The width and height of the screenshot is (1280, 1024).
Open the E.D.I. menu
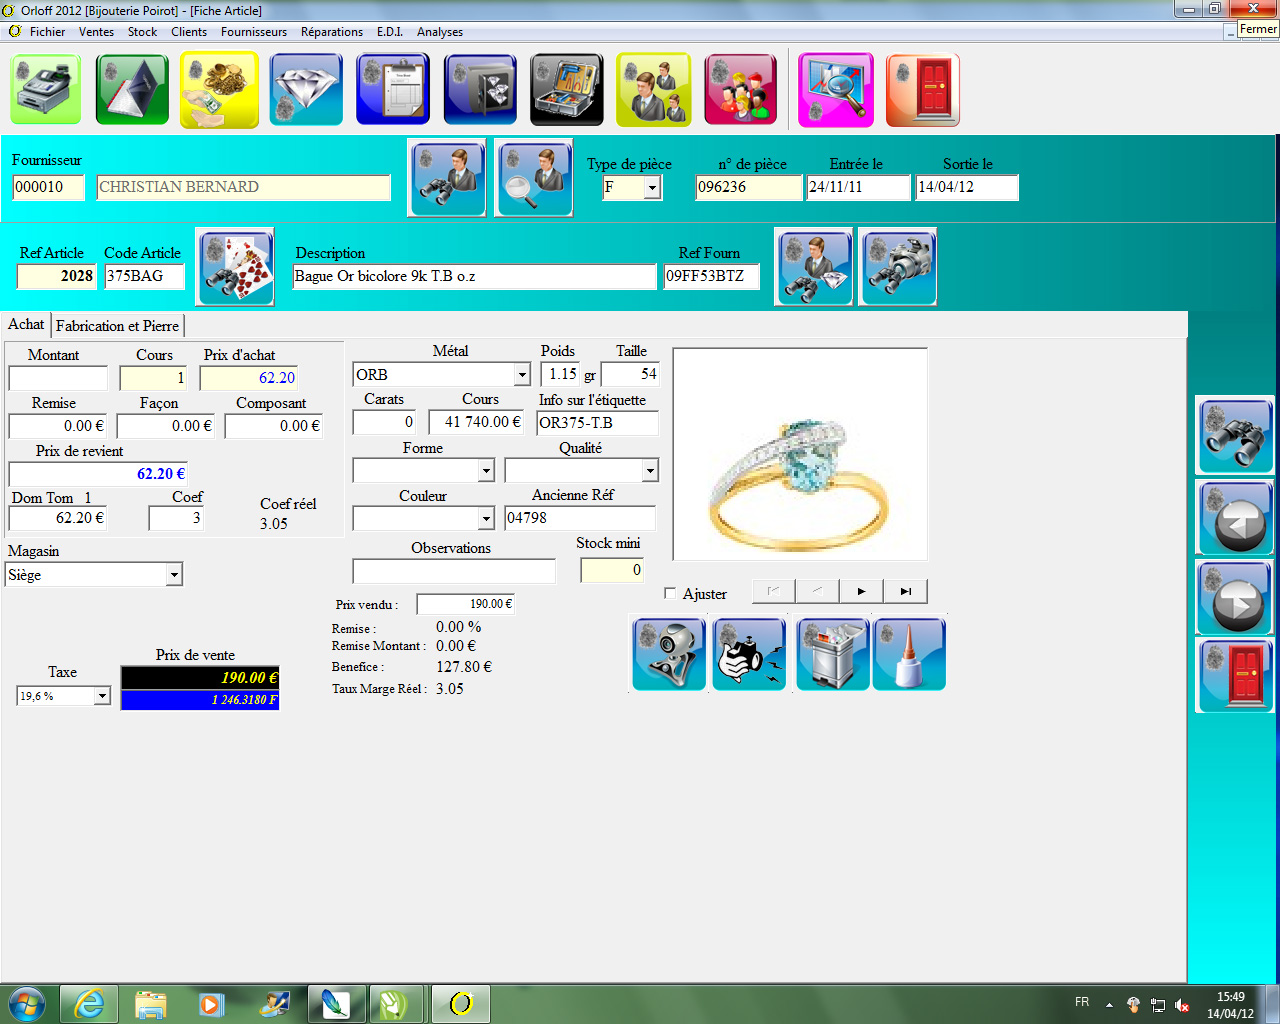click(x=390, y=32)
